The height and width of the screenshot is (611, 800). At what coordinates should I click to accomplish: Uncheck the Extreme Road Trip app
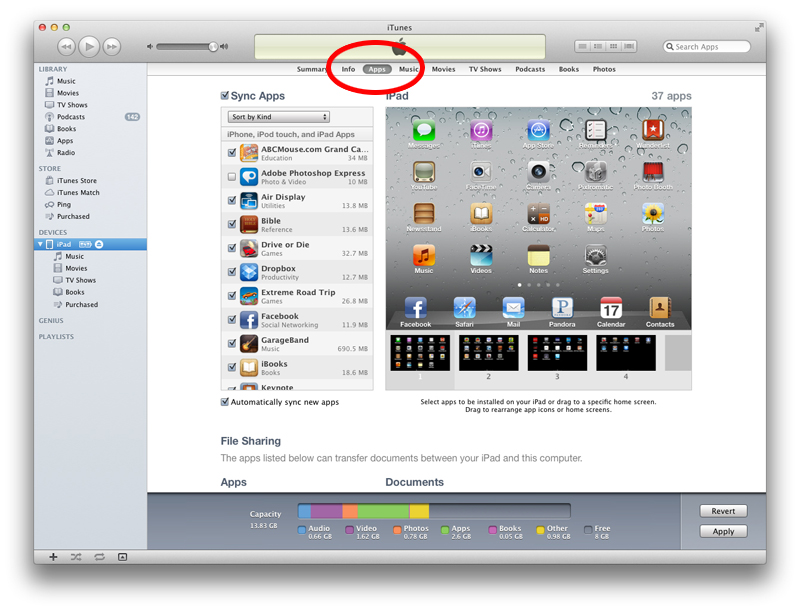(232, 296)
